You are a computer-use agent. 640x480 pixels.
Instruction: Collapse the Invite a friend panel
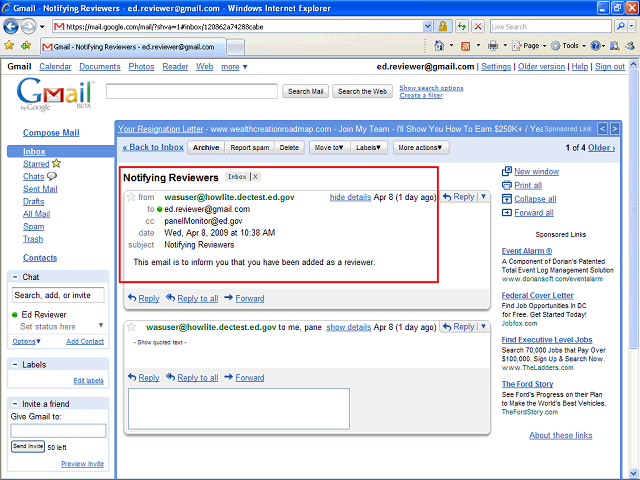click(15, 404)
